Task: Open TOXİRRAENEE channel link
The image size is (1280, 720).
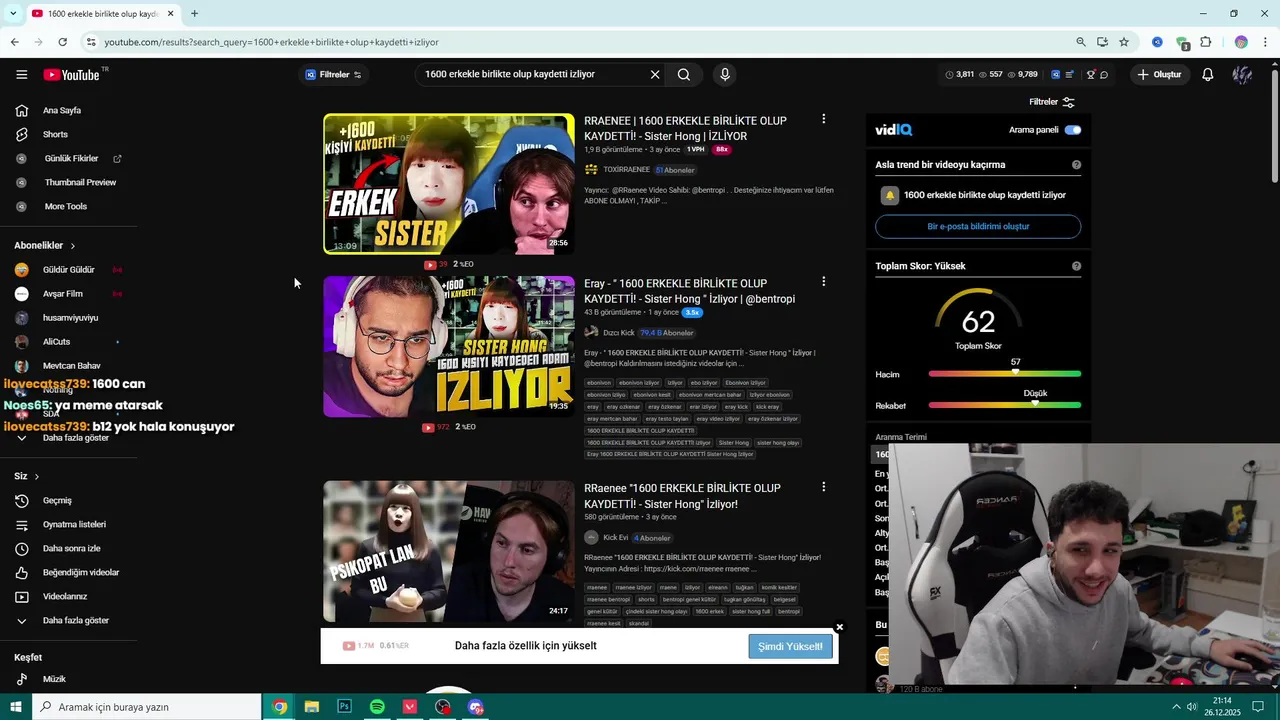Action: (626, 170)
